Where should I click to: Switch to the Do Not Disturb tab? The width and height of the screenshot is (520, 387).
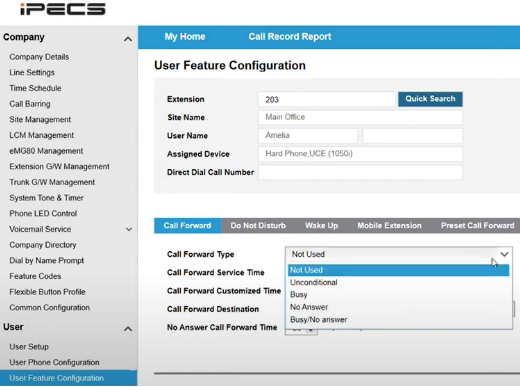[258, 226]
